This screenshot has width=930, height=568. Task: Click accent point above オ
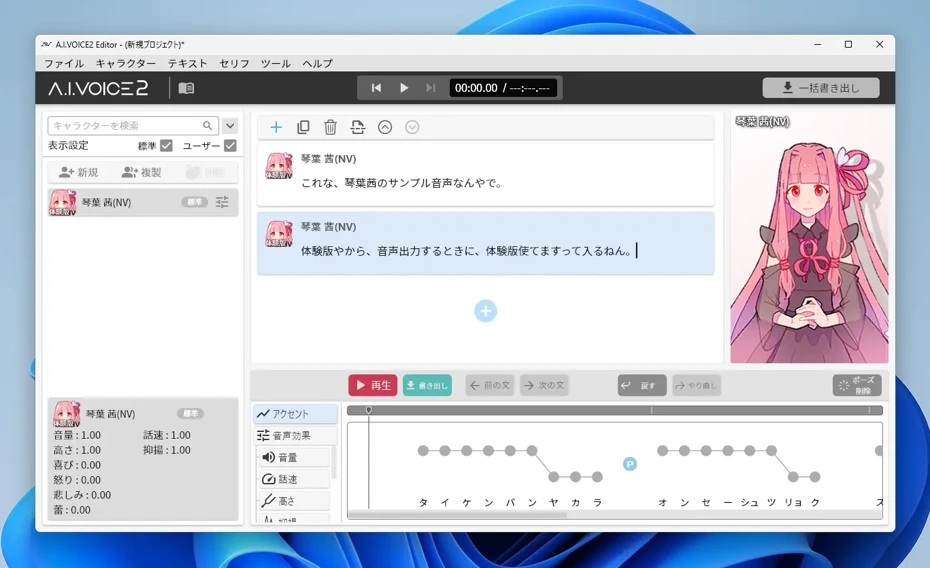(x=663, y=451)
